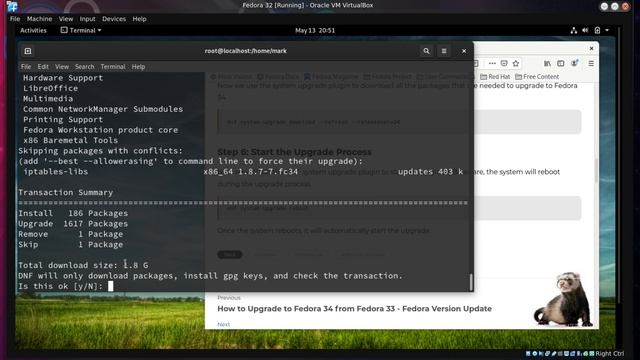640x360 pixels.
Task: Toggle Firefox sidebar icon
Action: (560, 63)
